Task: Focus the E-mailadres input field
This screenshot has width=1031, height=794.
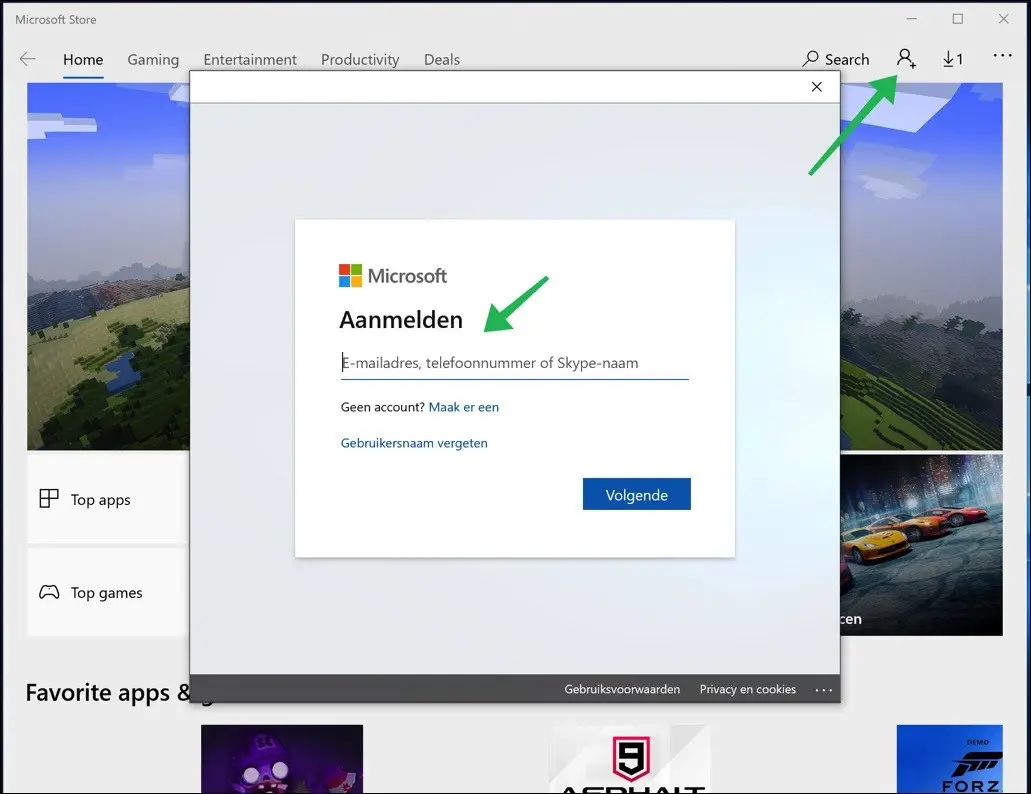Action: coord(514,363)
